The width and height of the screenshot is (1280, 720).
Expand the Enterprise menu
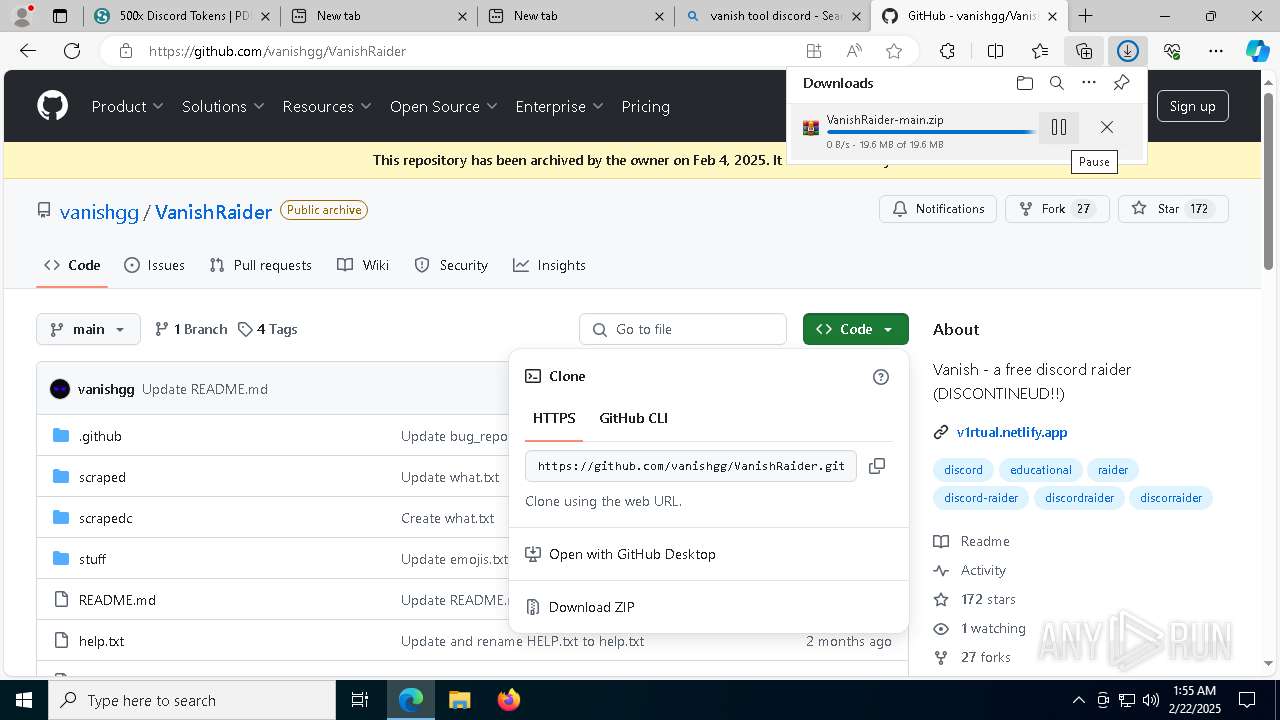[x=559, y=106]
